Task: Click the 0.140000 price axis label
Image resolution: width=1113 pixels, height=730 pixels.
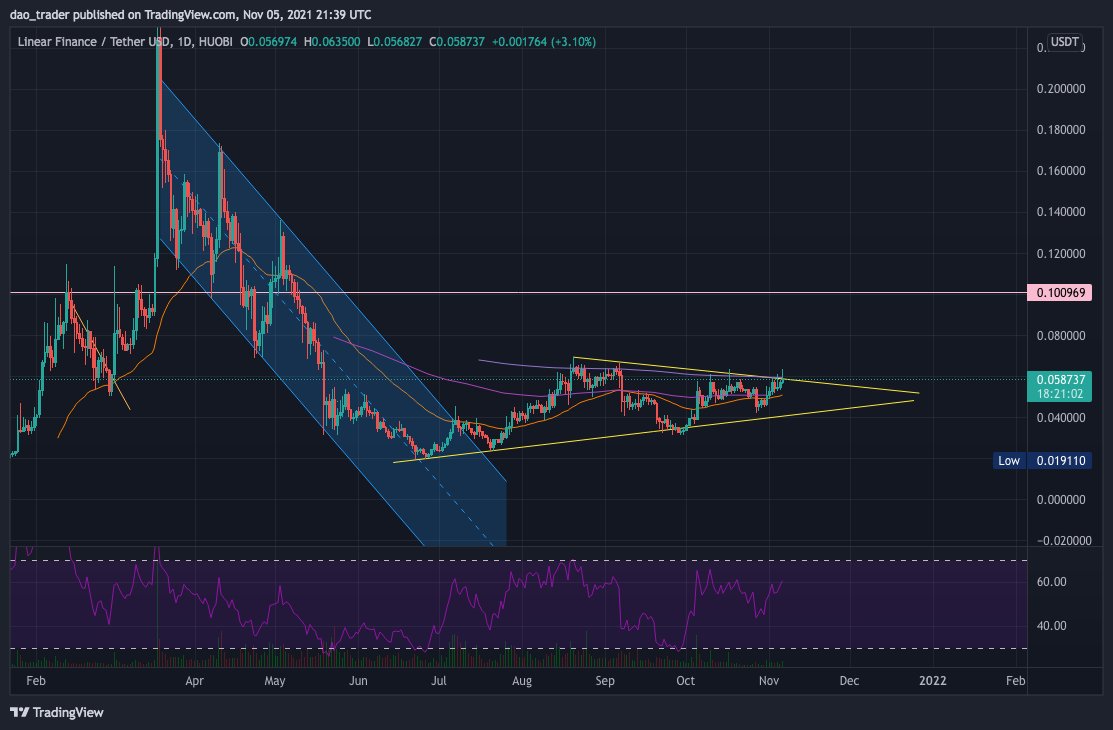Action: 1060,212
